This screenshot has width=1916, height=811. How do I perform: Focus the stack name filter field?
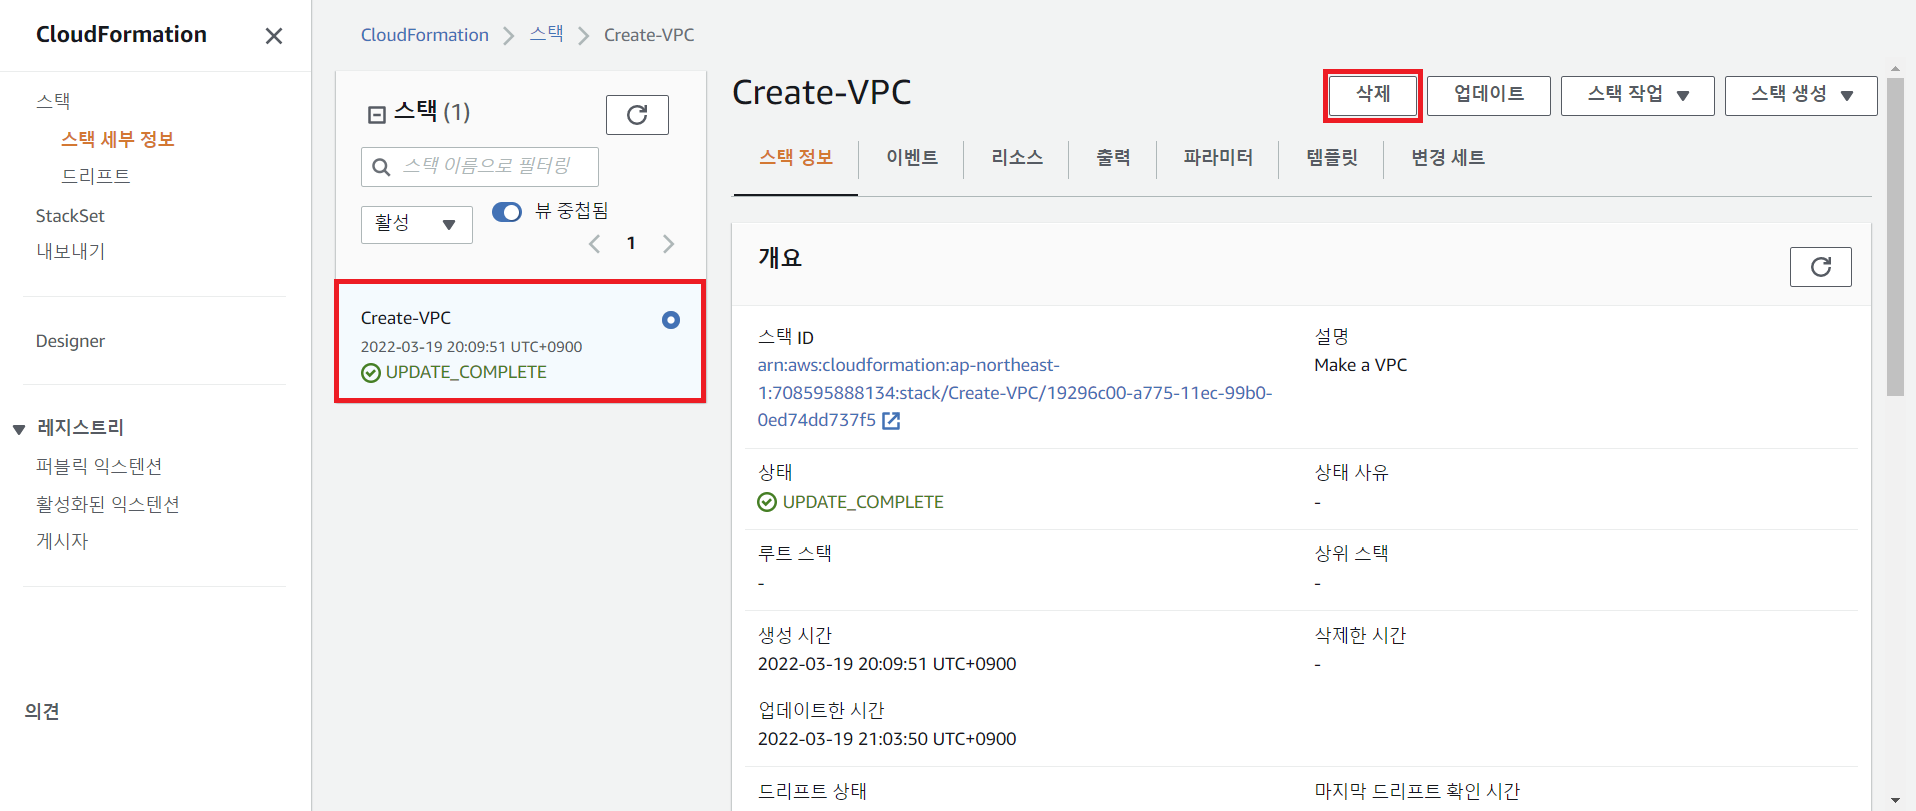[x=480, y=167]
